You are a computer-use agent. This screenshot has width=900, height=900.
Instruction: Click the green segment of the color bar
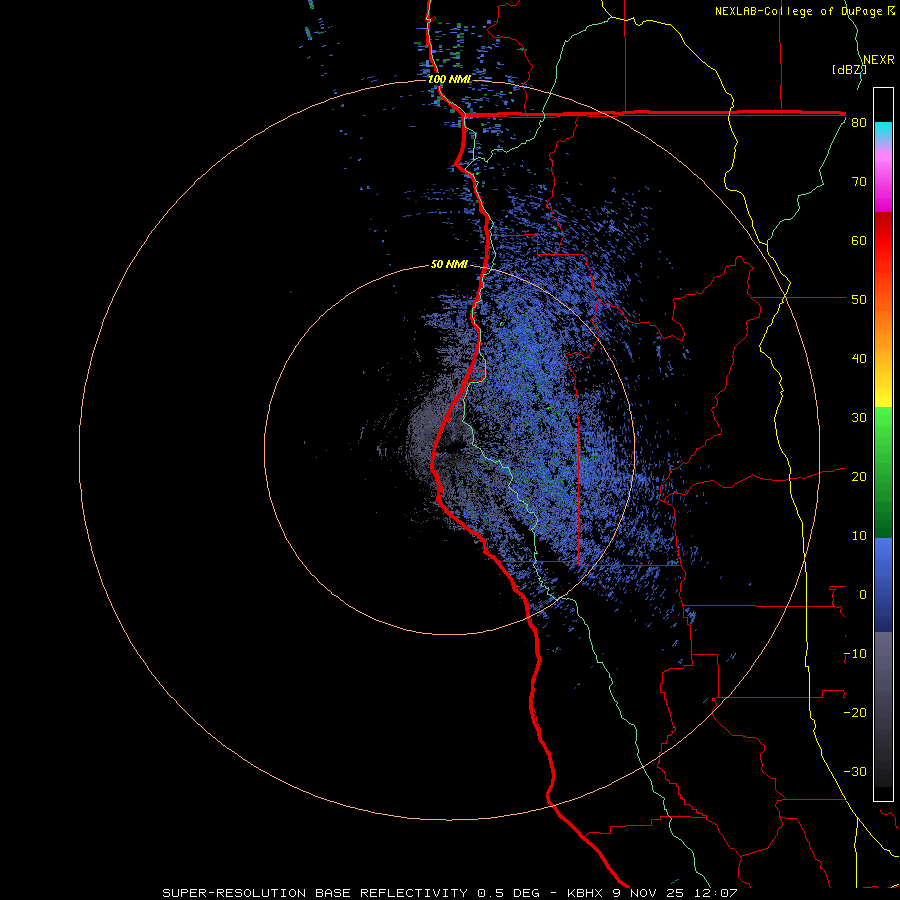pyautogui.click(x=883, y=472)
